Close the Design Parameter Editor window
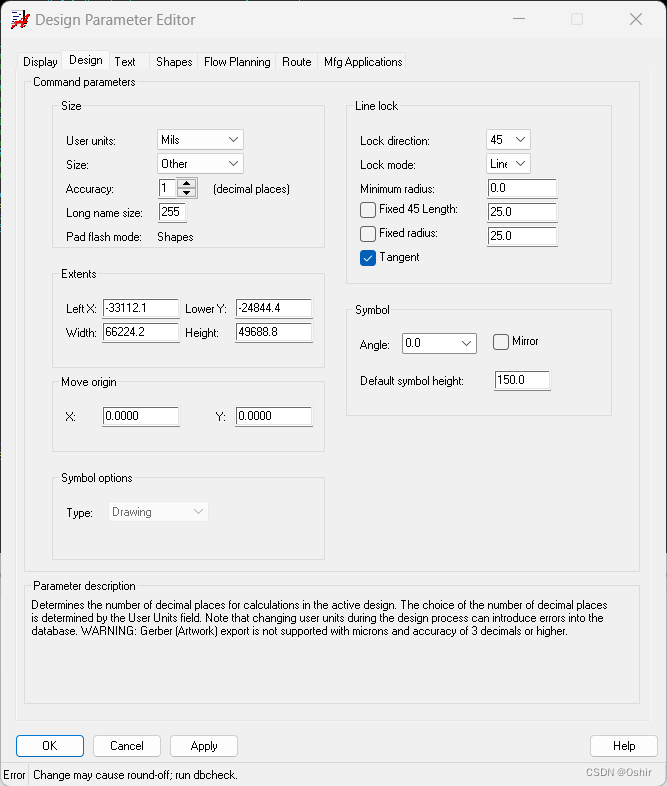The height and width of the screenshot is (786, 667). pos(635,19)
